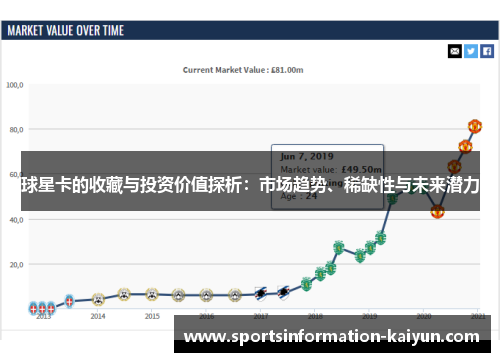Click the 80,0 value axis label
The width and height of the screenshot is (500, 362).
pos(16,130)
